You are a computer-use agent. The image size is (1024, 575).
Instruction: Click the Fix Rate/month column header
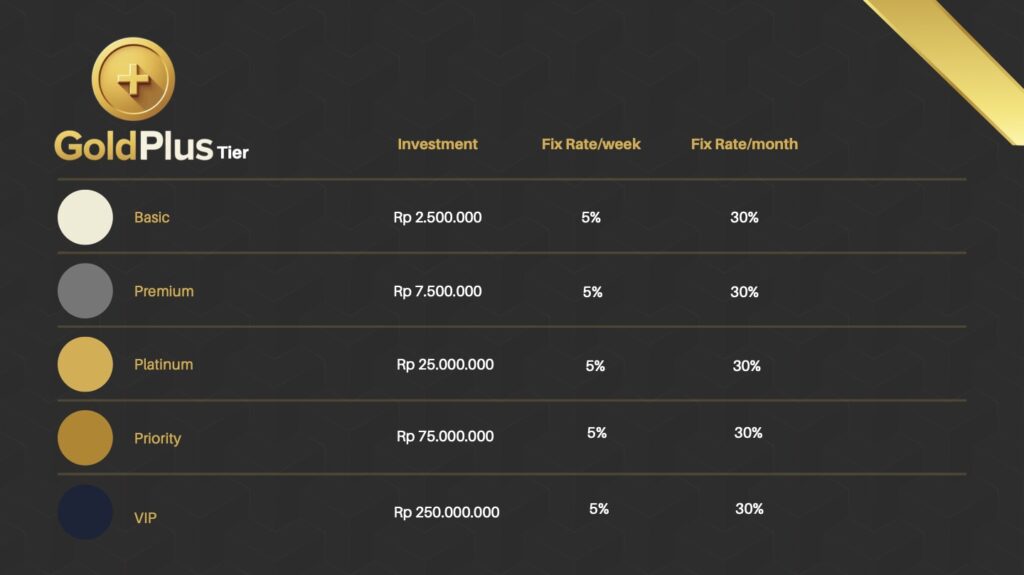744,144
